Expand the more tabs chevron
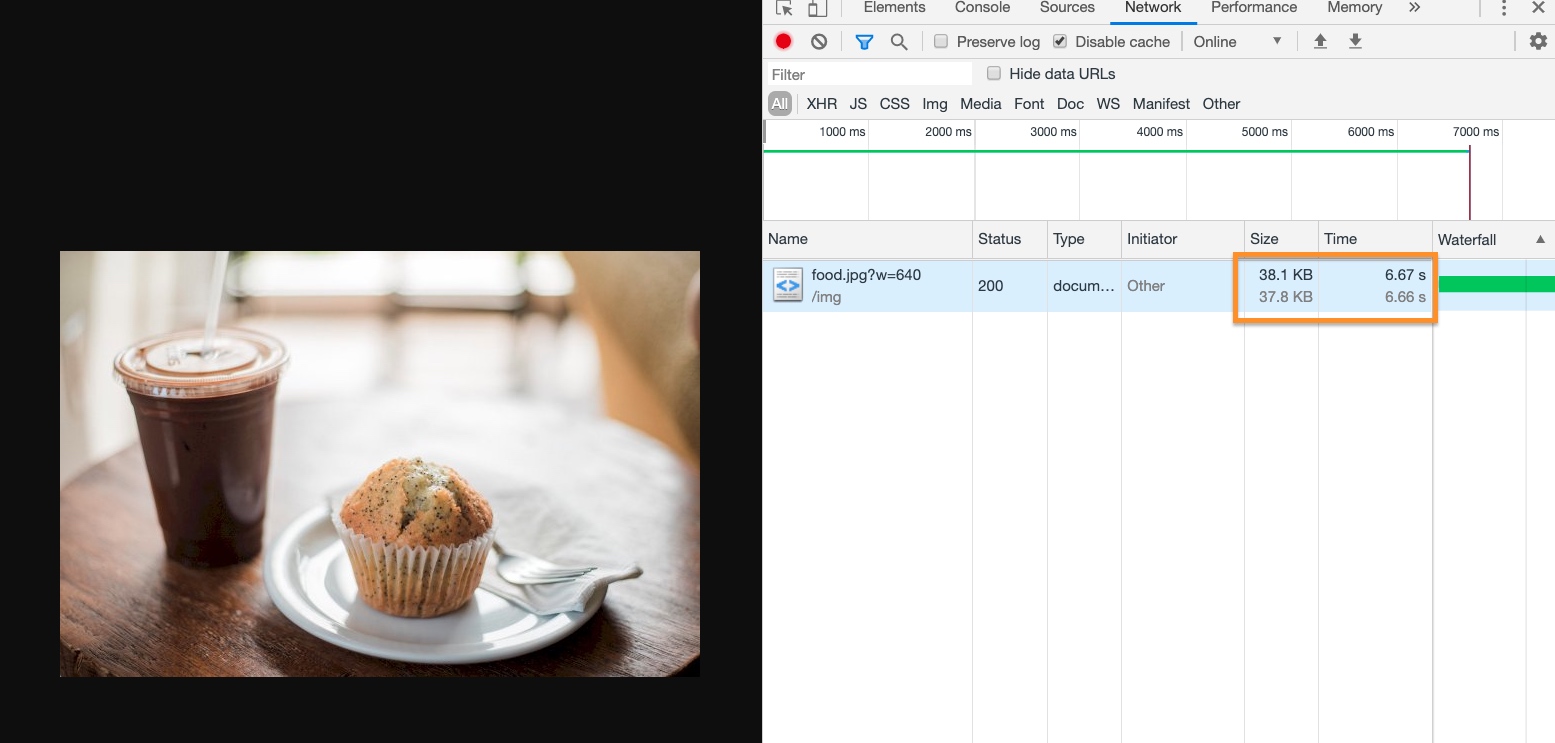 [1414, 8]
